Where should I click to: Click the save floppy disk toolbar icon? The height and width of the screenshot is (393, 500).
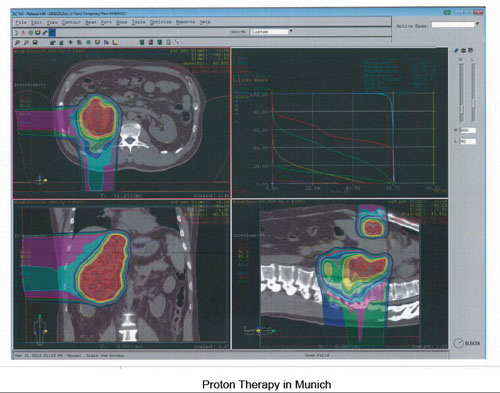point(35,43)
